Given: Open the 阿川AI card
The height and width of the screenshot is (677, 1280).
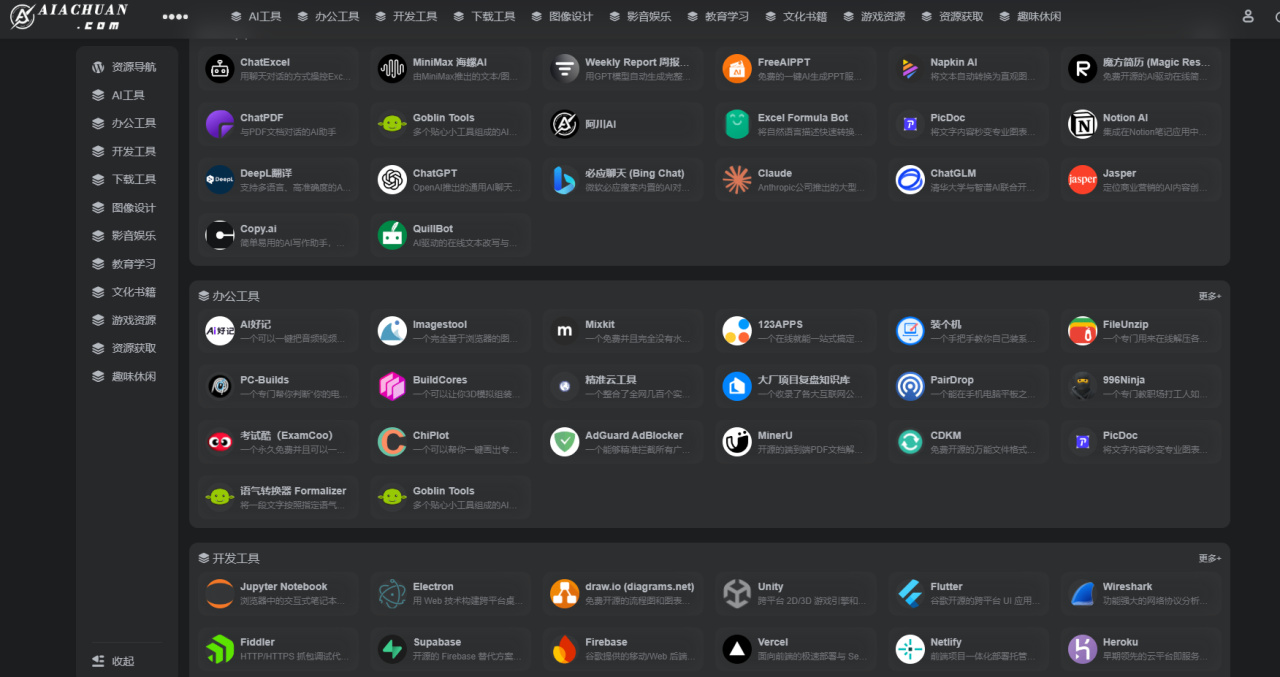Looking at the screenshot, I should [622, 124].
